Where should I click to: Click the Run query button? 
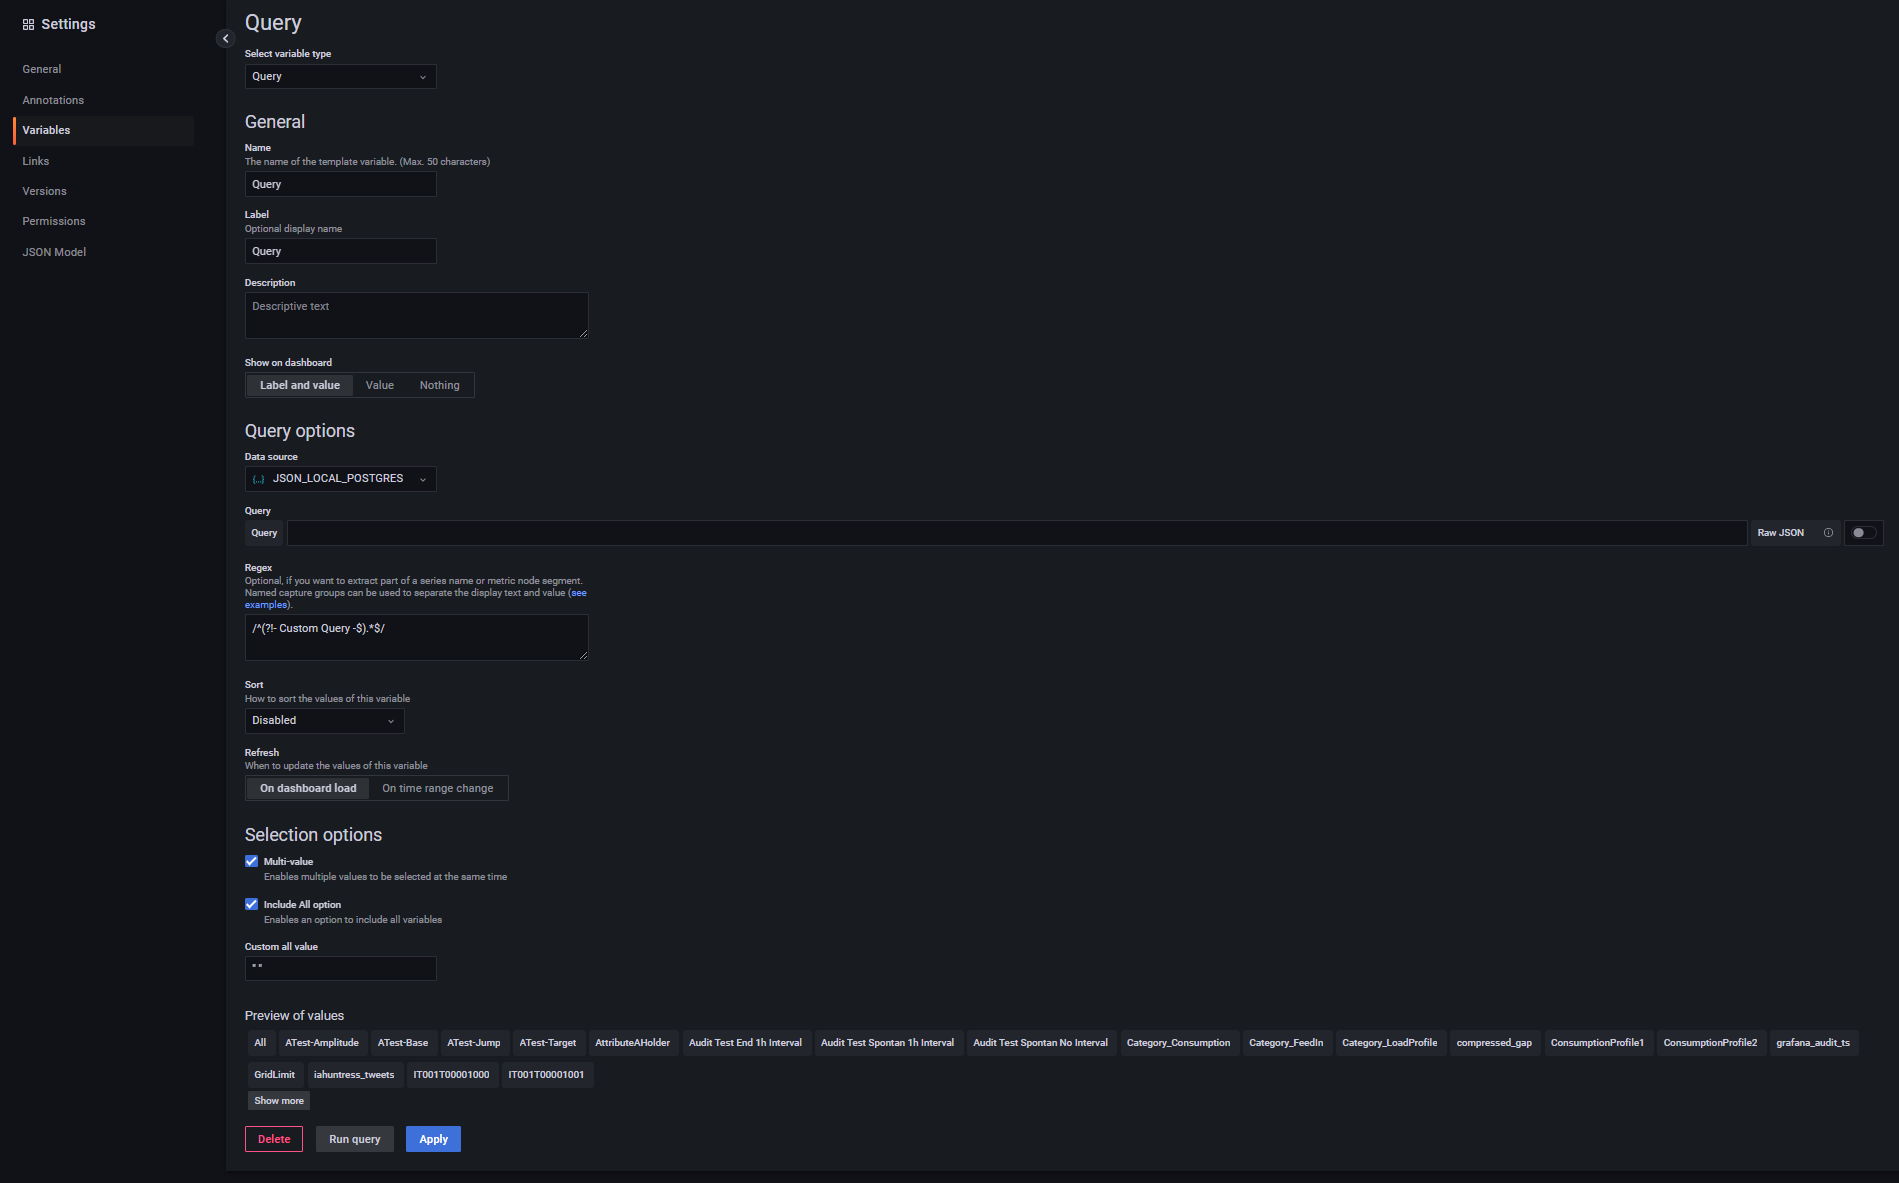pyautogui.click(x=354, y=1139)
